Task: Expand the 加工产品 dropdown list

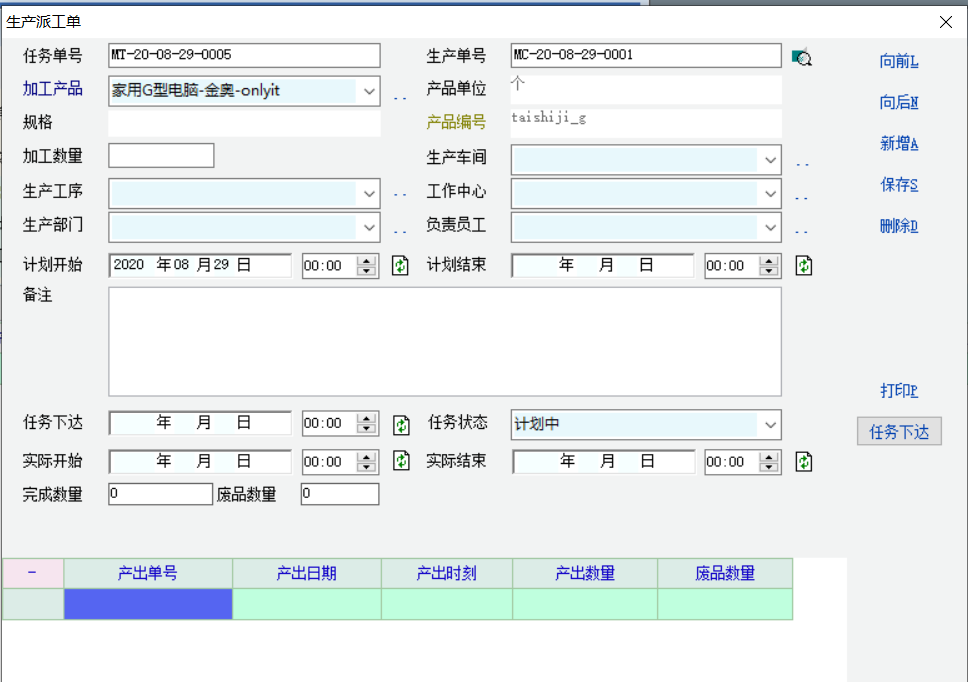Action: tap(369, 91)
